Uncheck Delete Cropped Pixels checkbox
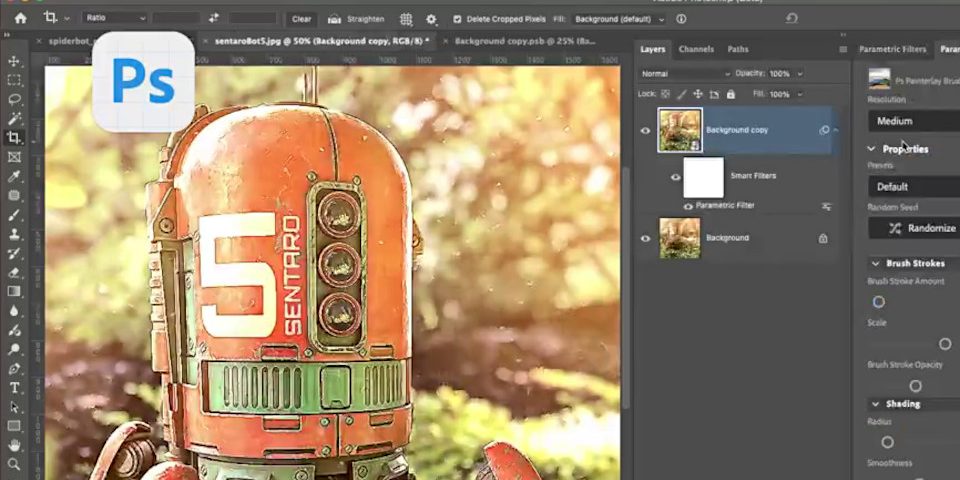The width and height of the screenshot is (960, 480). [x=457, y=19]
